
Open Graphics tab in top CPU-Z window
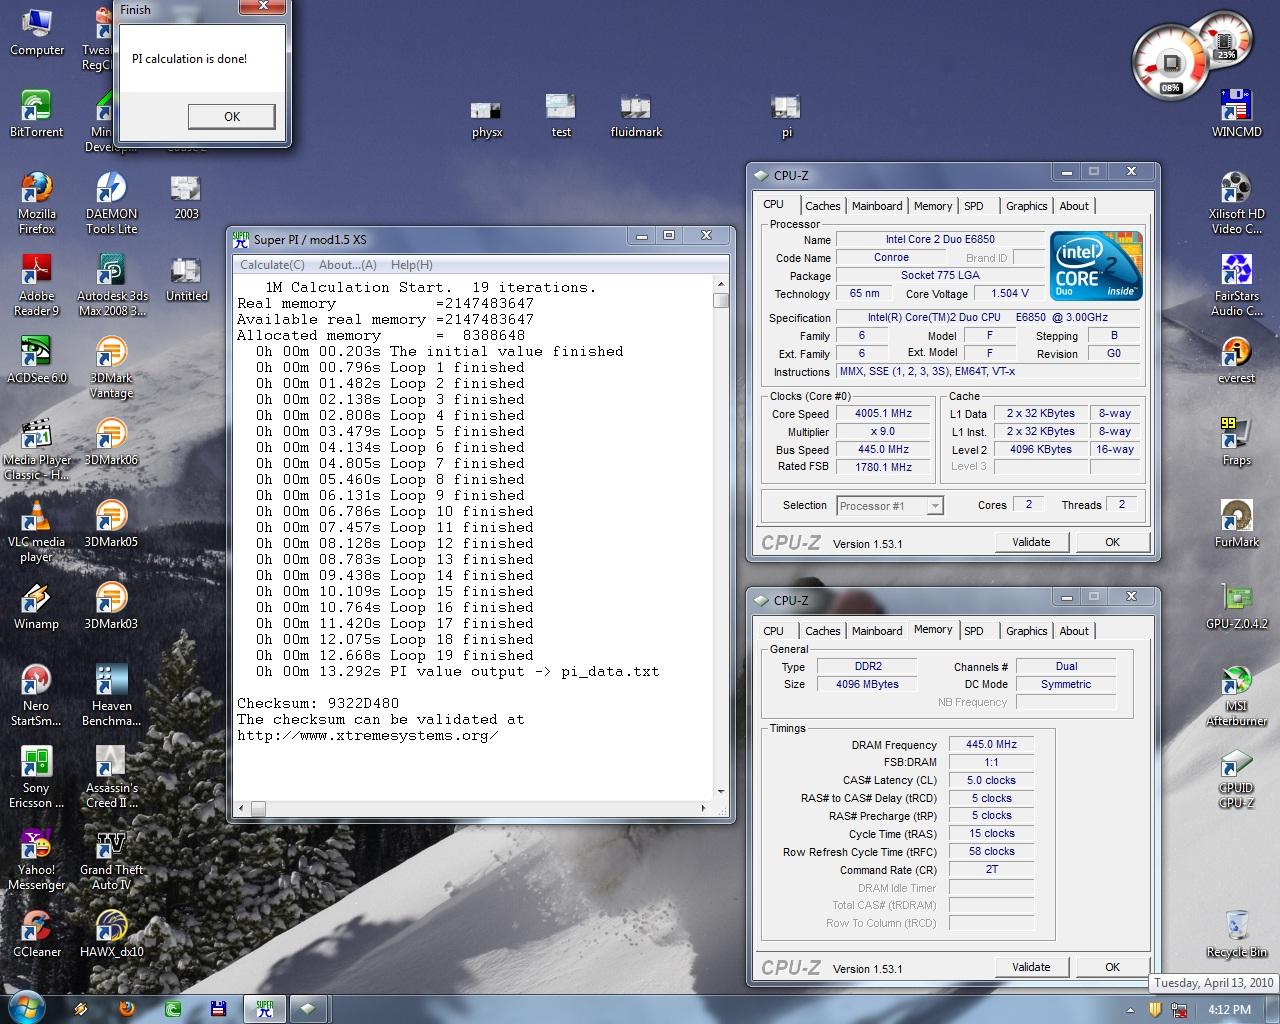(1027, 206)
